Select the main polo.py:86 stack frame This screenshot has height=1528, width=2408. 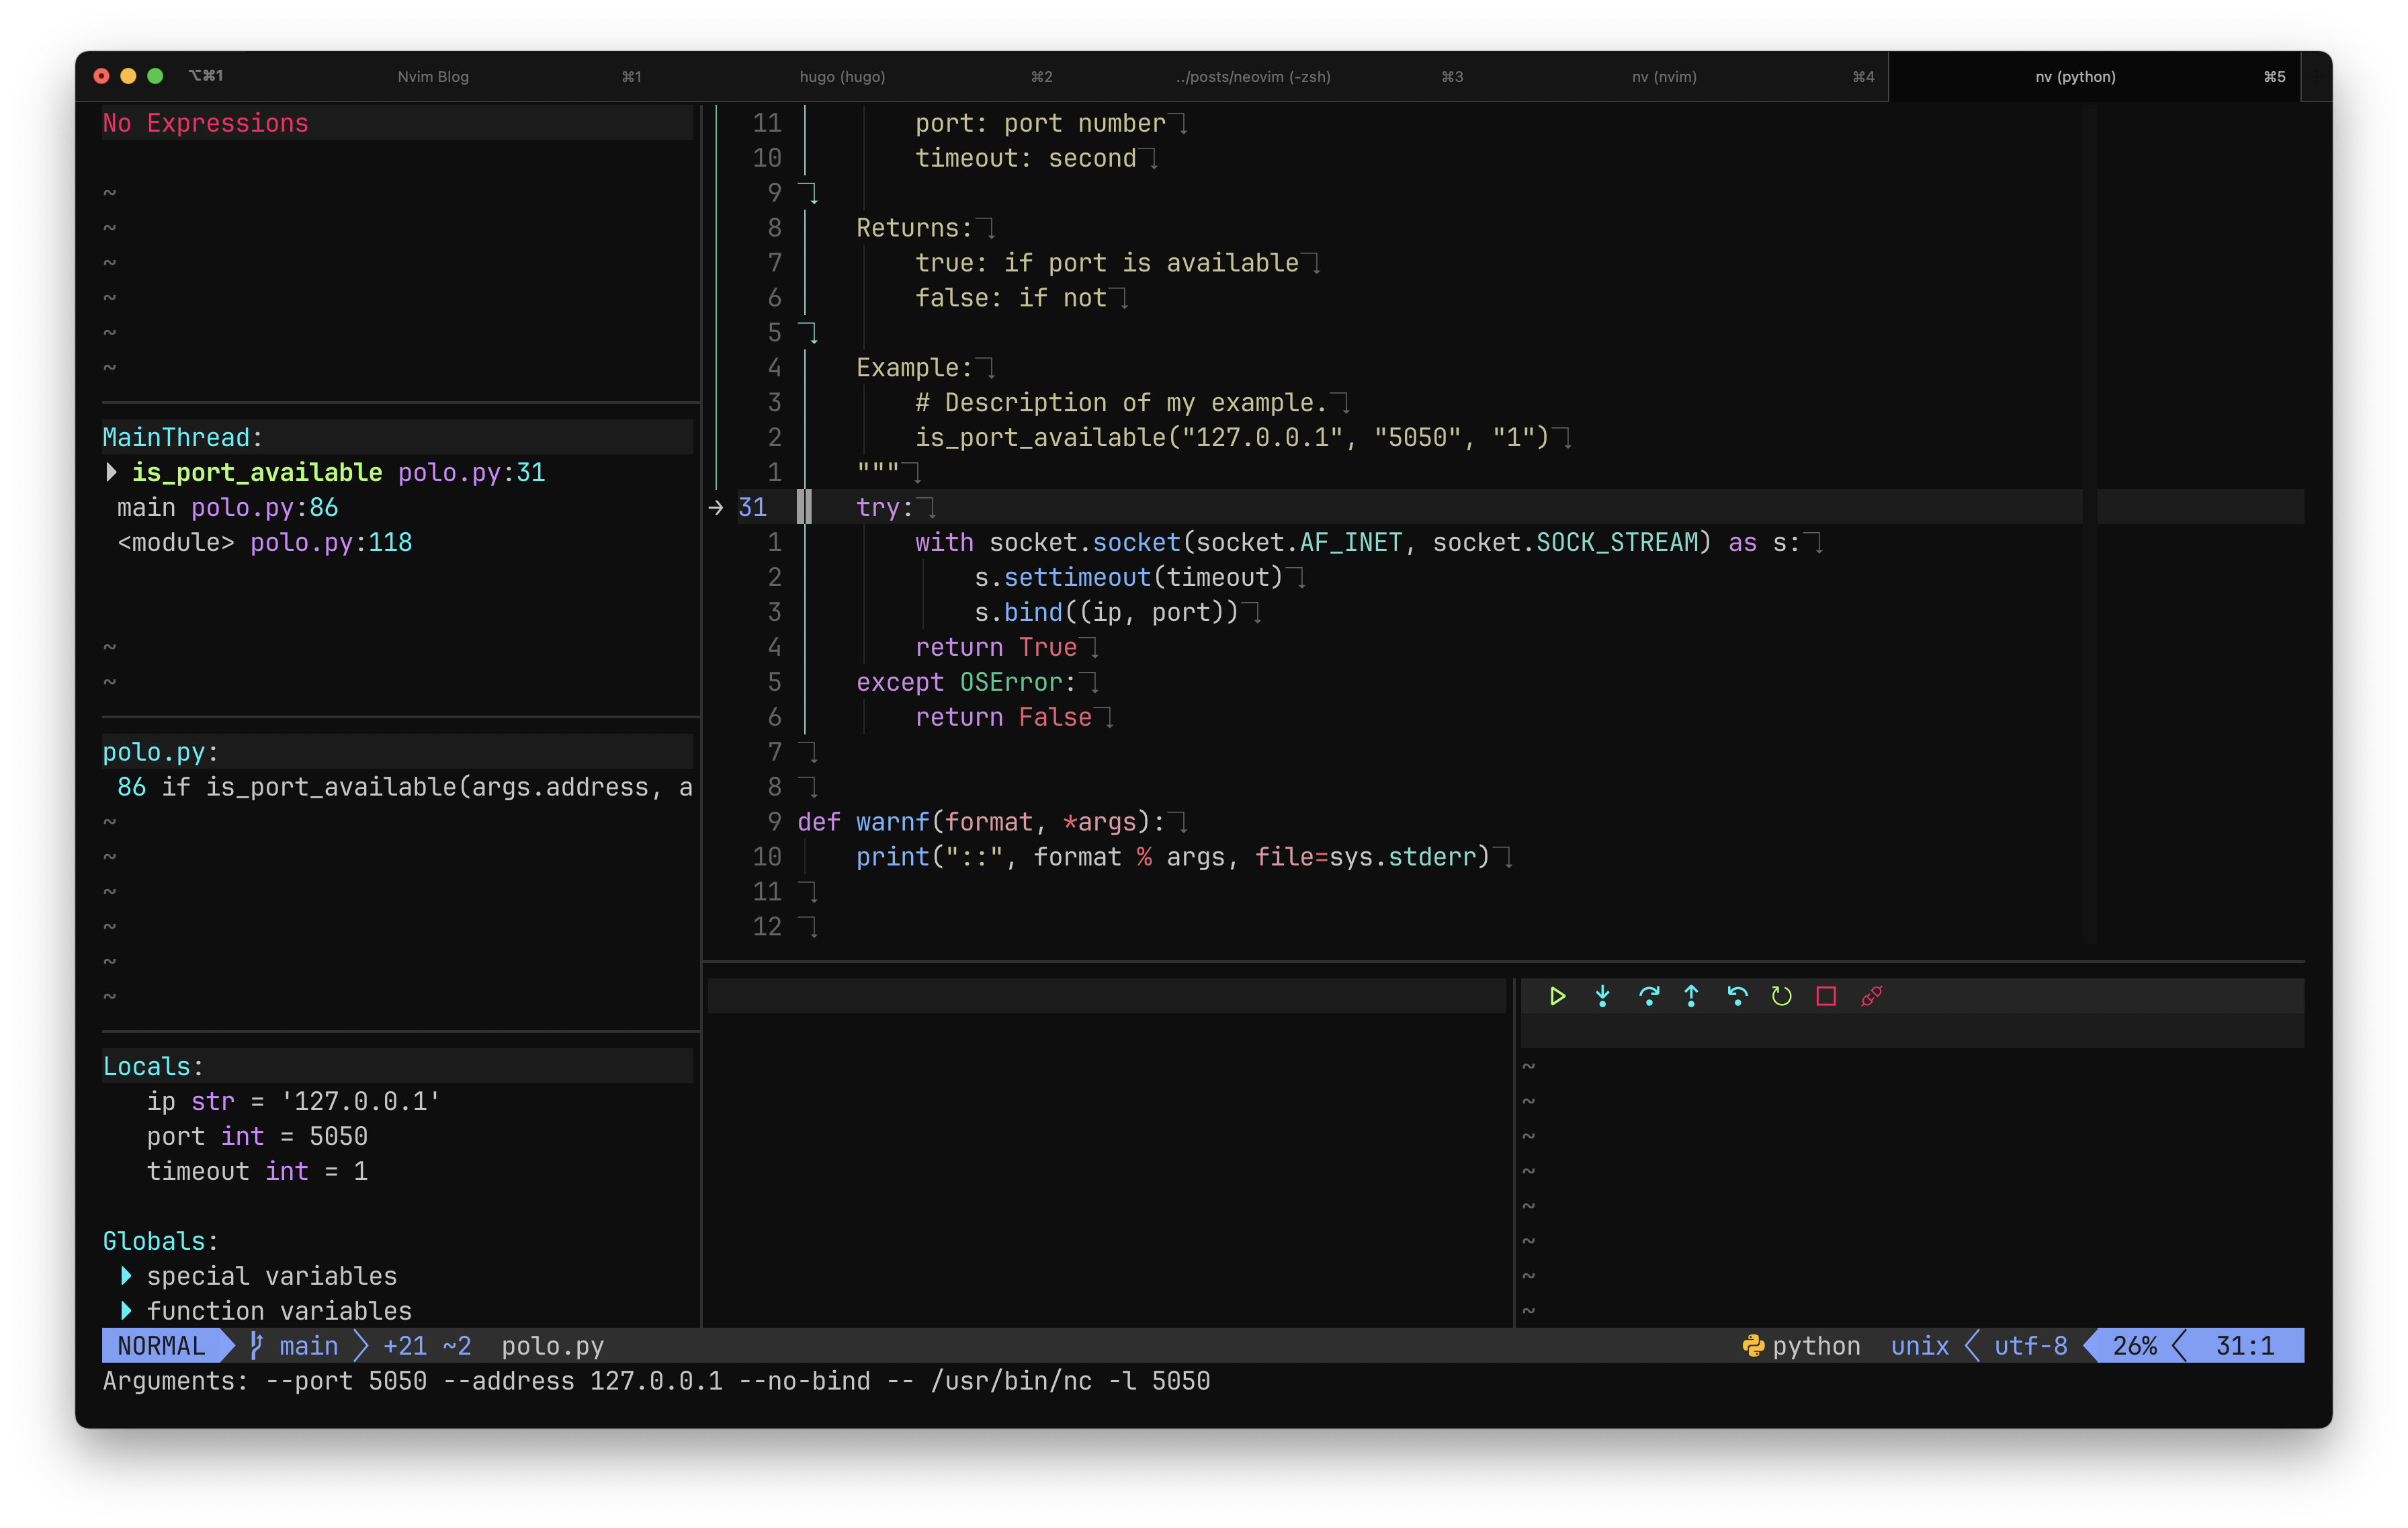228,508
